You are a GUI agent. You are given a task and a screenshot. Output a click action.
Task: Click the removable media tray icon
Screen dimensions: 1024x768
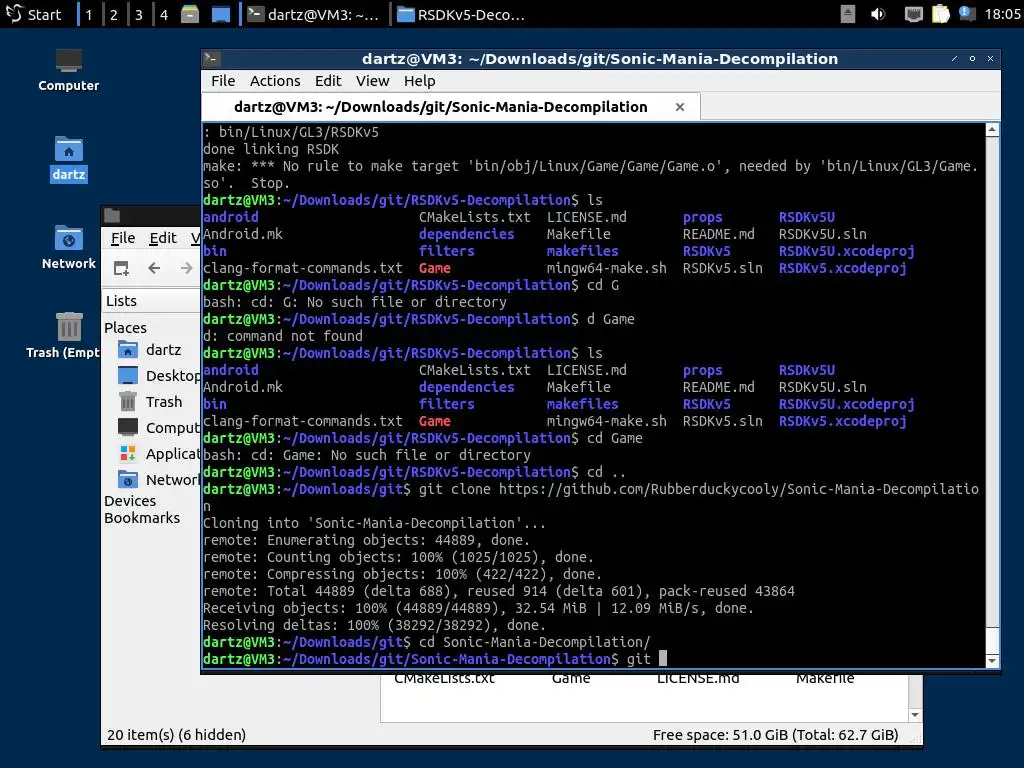click(848, 14)
